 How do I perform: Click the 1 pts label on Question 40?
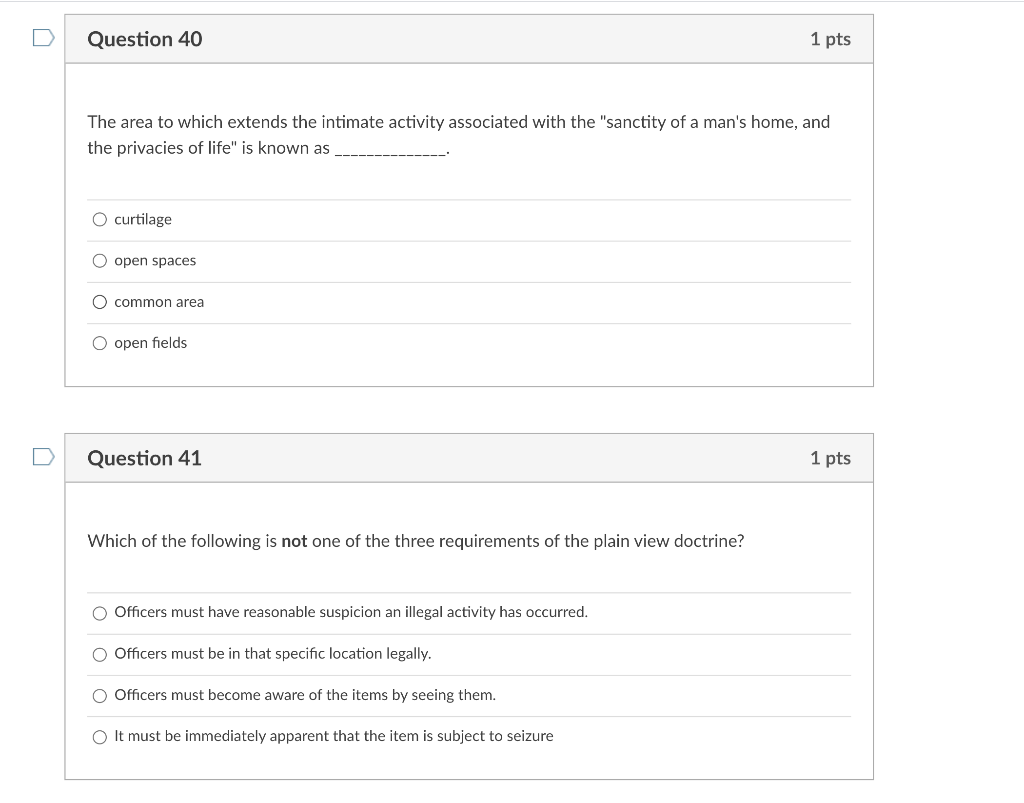(831, 39)
